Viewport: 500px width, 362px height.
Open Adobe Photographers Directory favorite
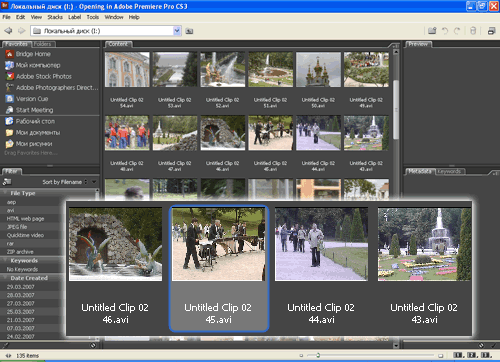click(x=52, y=88)
